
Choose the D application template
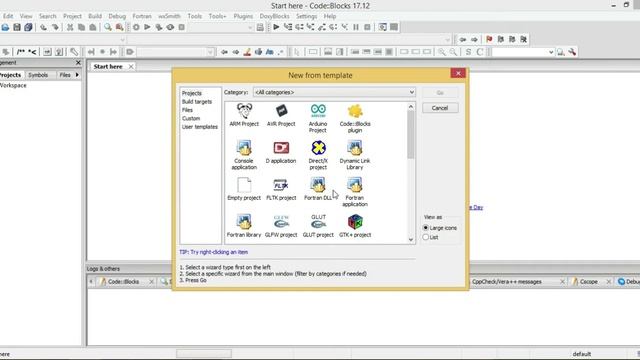281,152
